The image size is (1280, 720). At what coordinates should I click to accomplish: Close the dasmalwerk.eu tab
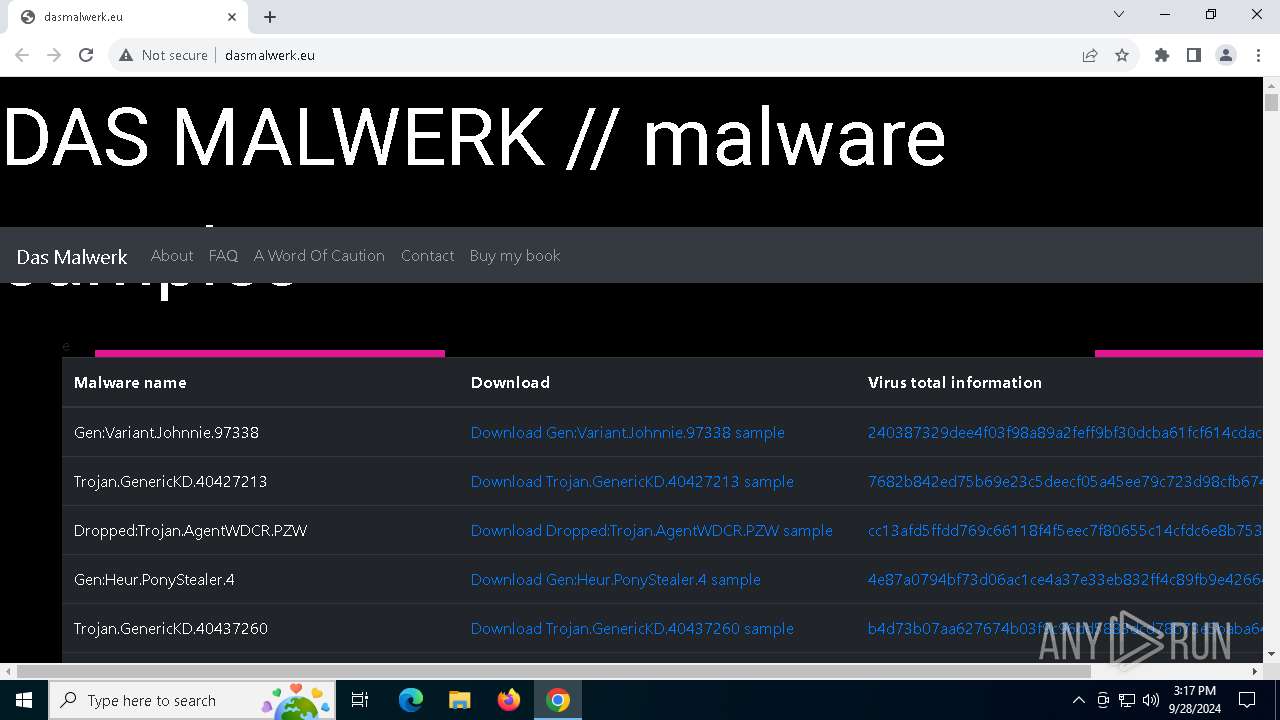click(232, 17)
